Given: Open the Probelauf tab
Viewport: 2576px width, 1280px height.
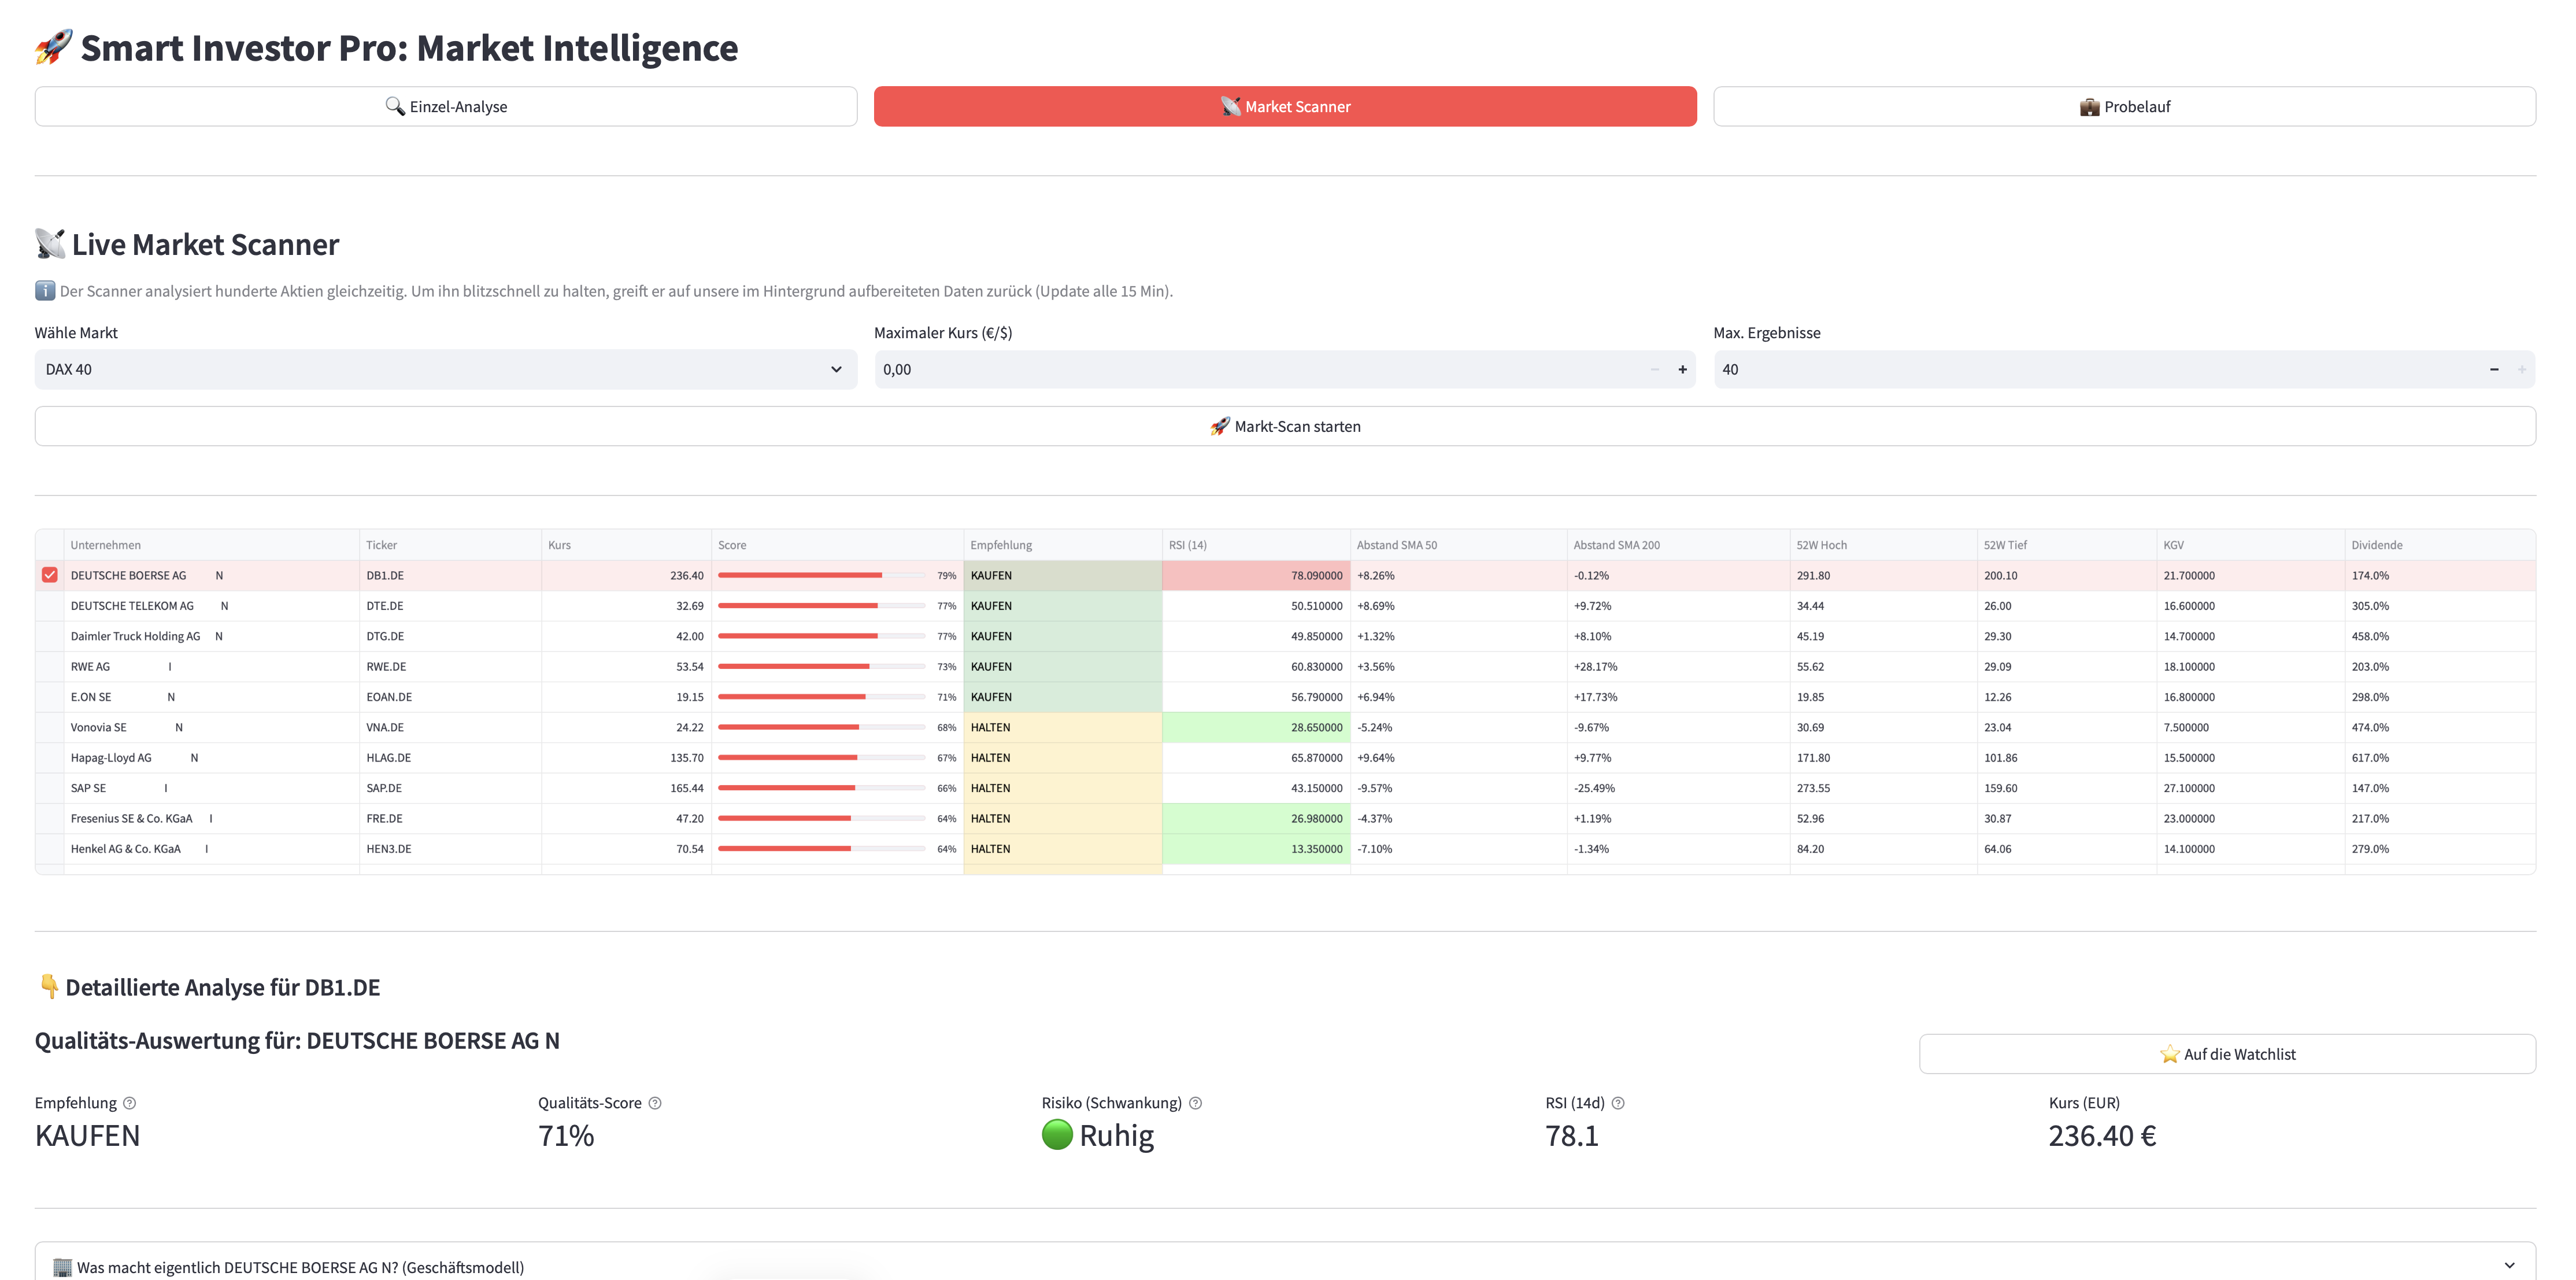Looking at the screenshot, I should point(2124,106).
